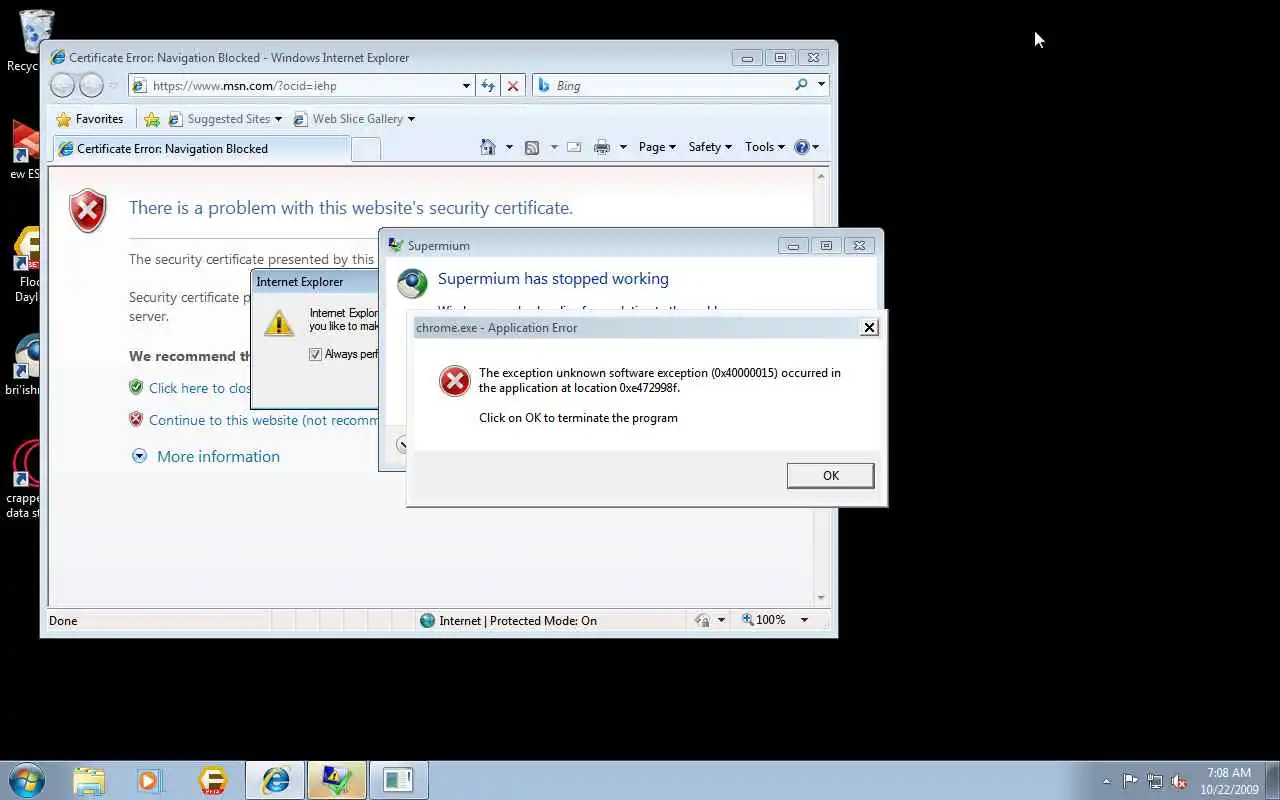The width and height of the screenshot is (1280, 800).
Task: Click the Print icon in command bar
Action: point(602,147)
